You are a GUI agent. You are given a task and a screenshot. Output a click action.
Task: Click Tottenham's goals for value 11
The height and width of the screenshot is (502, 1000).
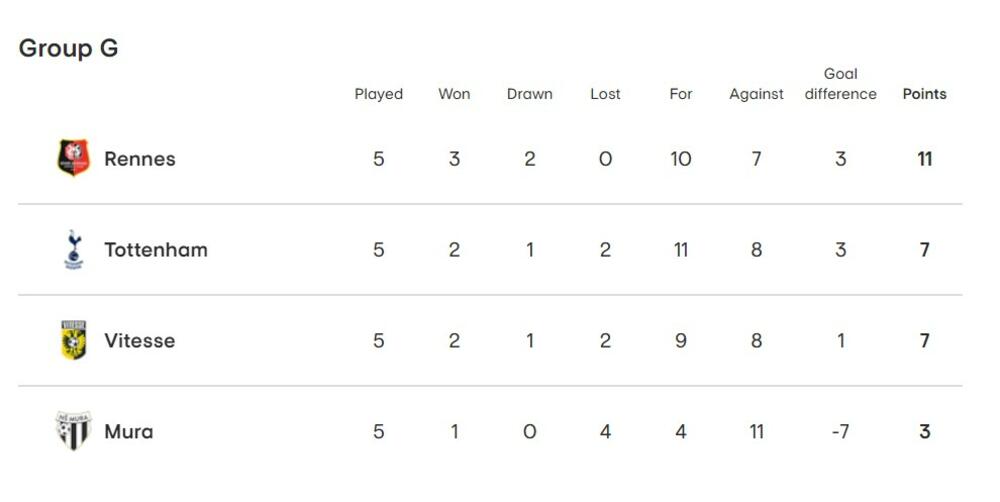pyautogui.click(x=681, y=250)
